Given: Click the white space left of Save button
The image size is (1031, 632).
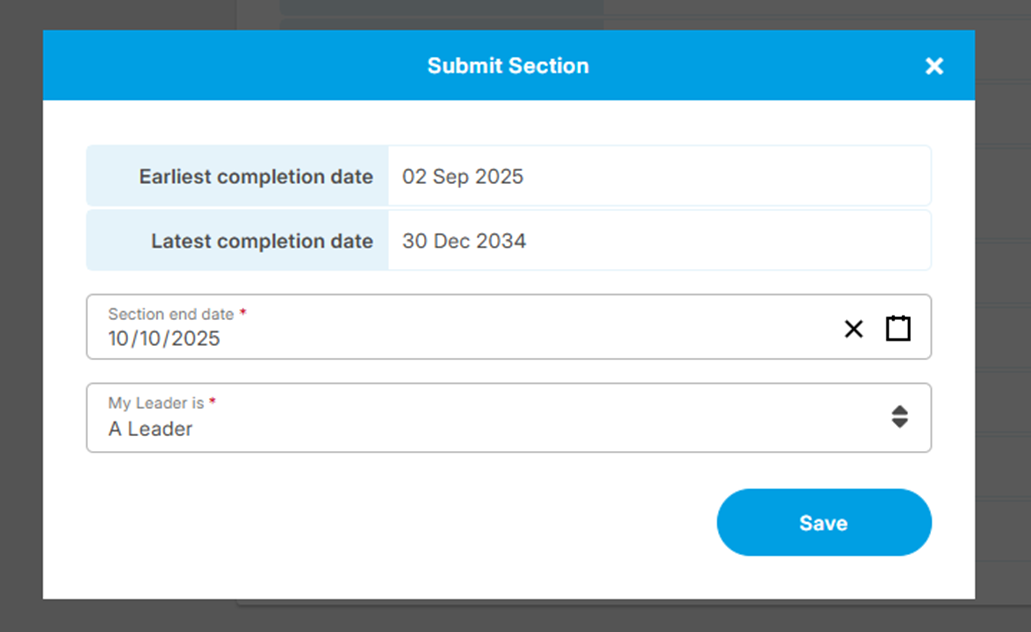Looking at the screenshot, I should (x=400, y=523).
